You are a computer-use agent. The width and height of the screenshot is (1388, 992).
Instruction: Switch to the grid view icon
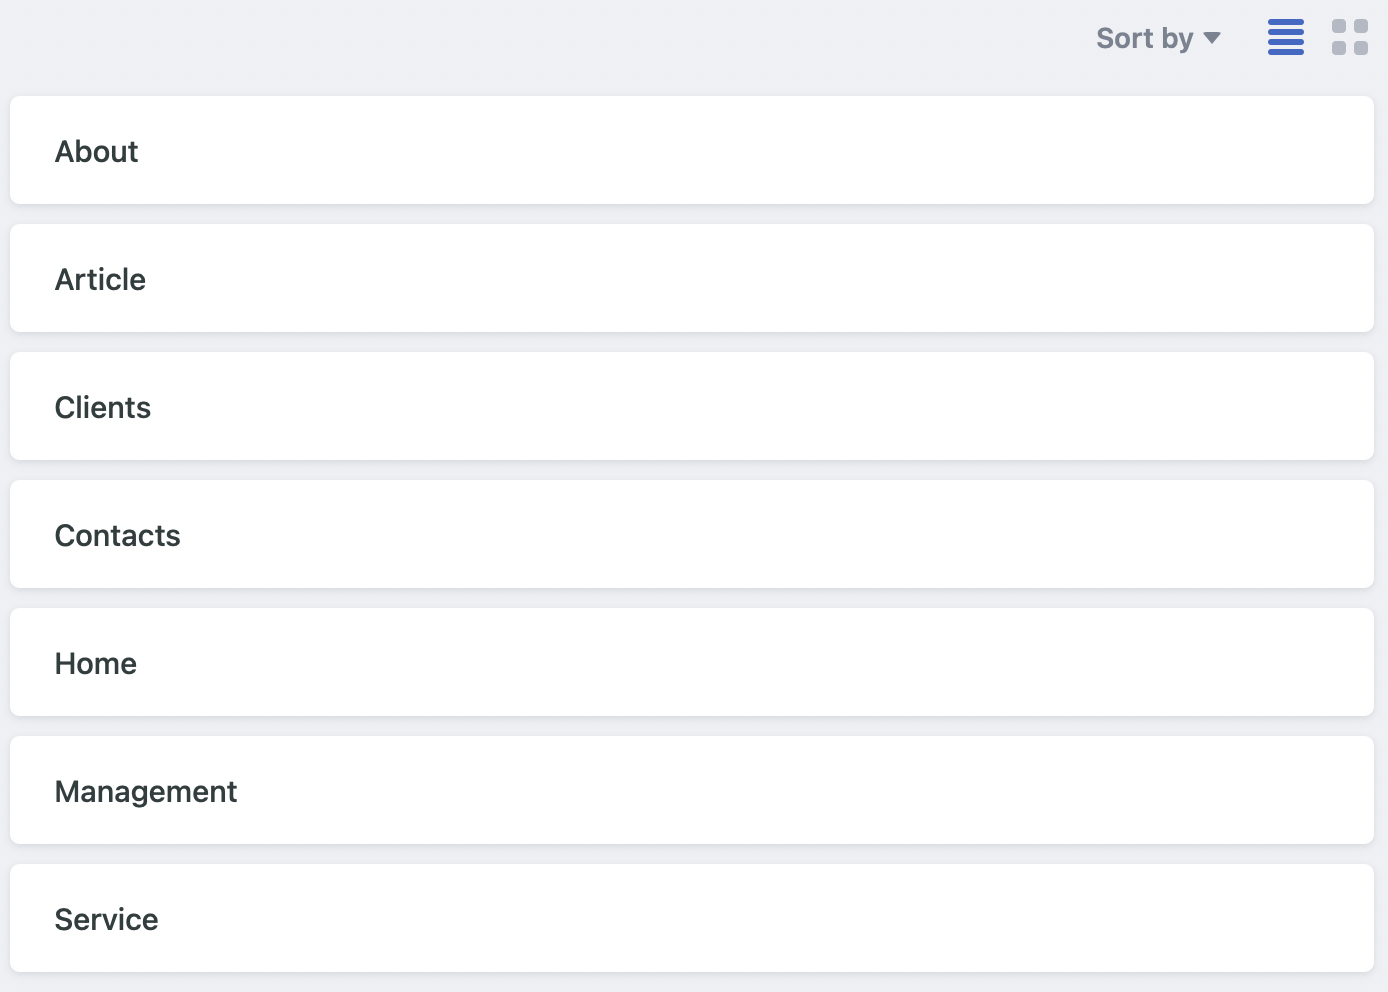(1349, 38)
